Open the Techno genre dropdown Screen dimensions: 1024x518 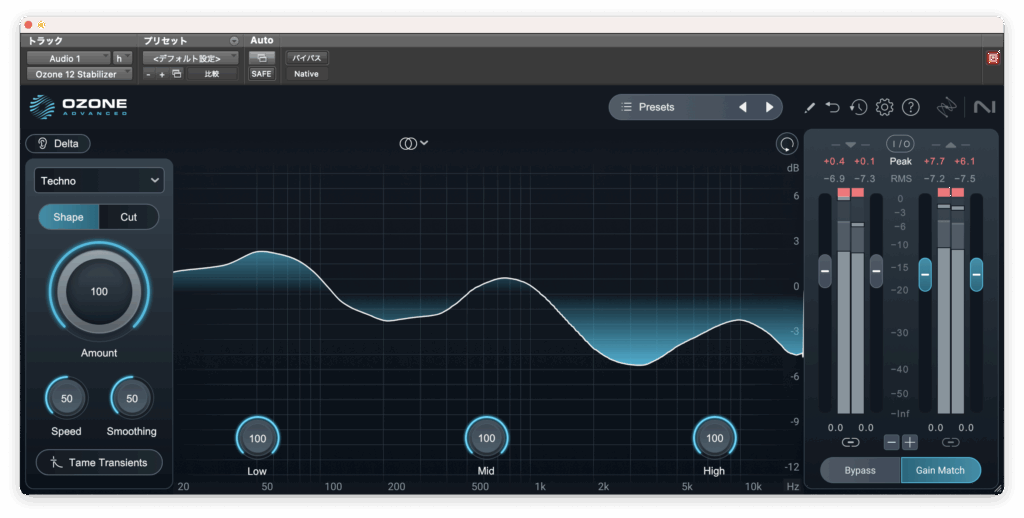[x=99, y=180]
